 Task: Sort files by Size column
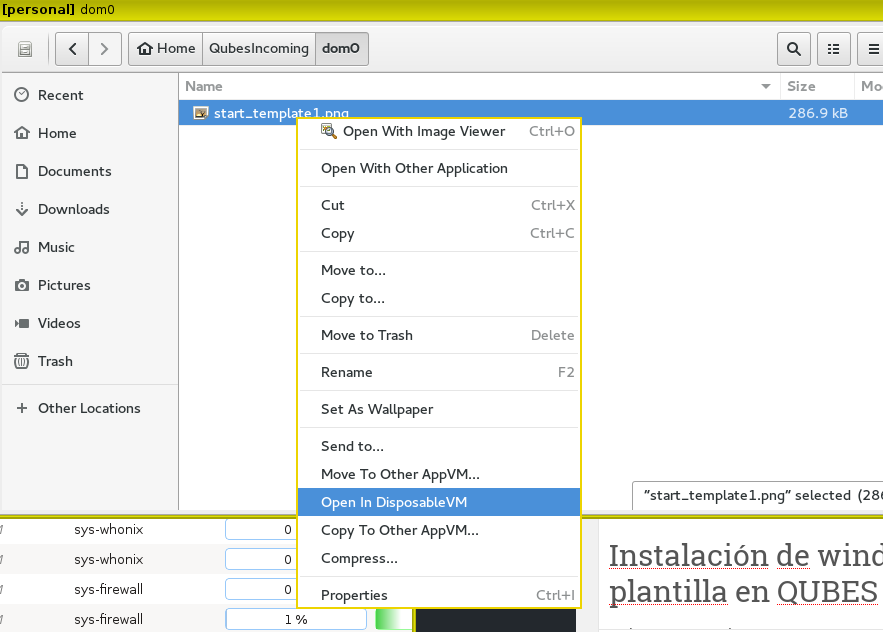[801, 86]
